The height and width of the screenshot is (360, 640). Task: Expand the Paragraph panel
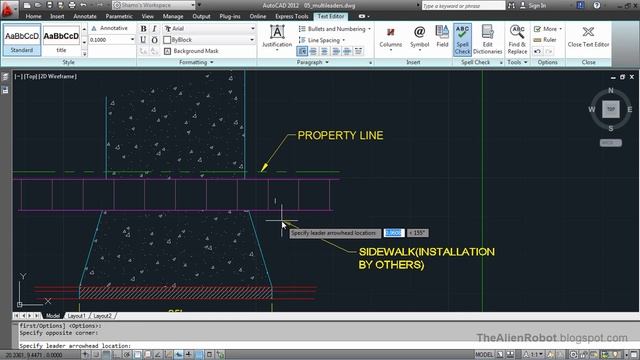[x=313, y=62]
